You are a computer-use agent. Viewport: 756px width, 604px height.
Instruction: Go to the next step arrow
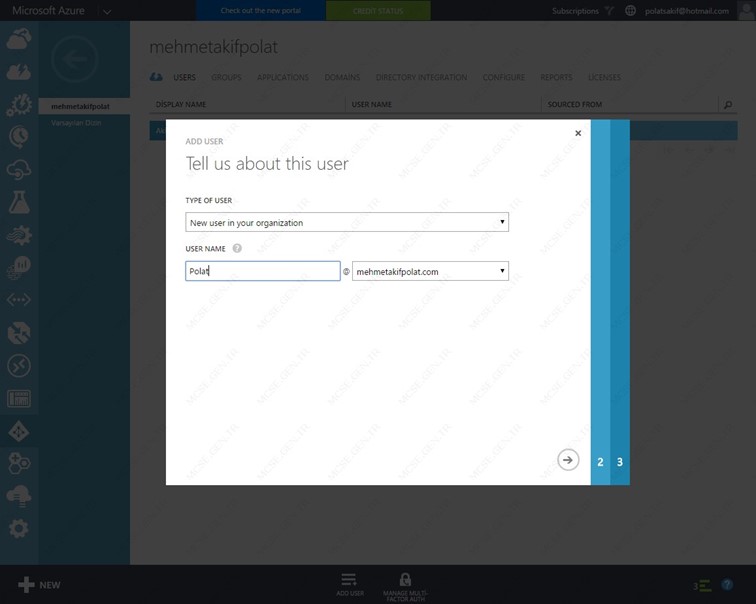point(568,460)
